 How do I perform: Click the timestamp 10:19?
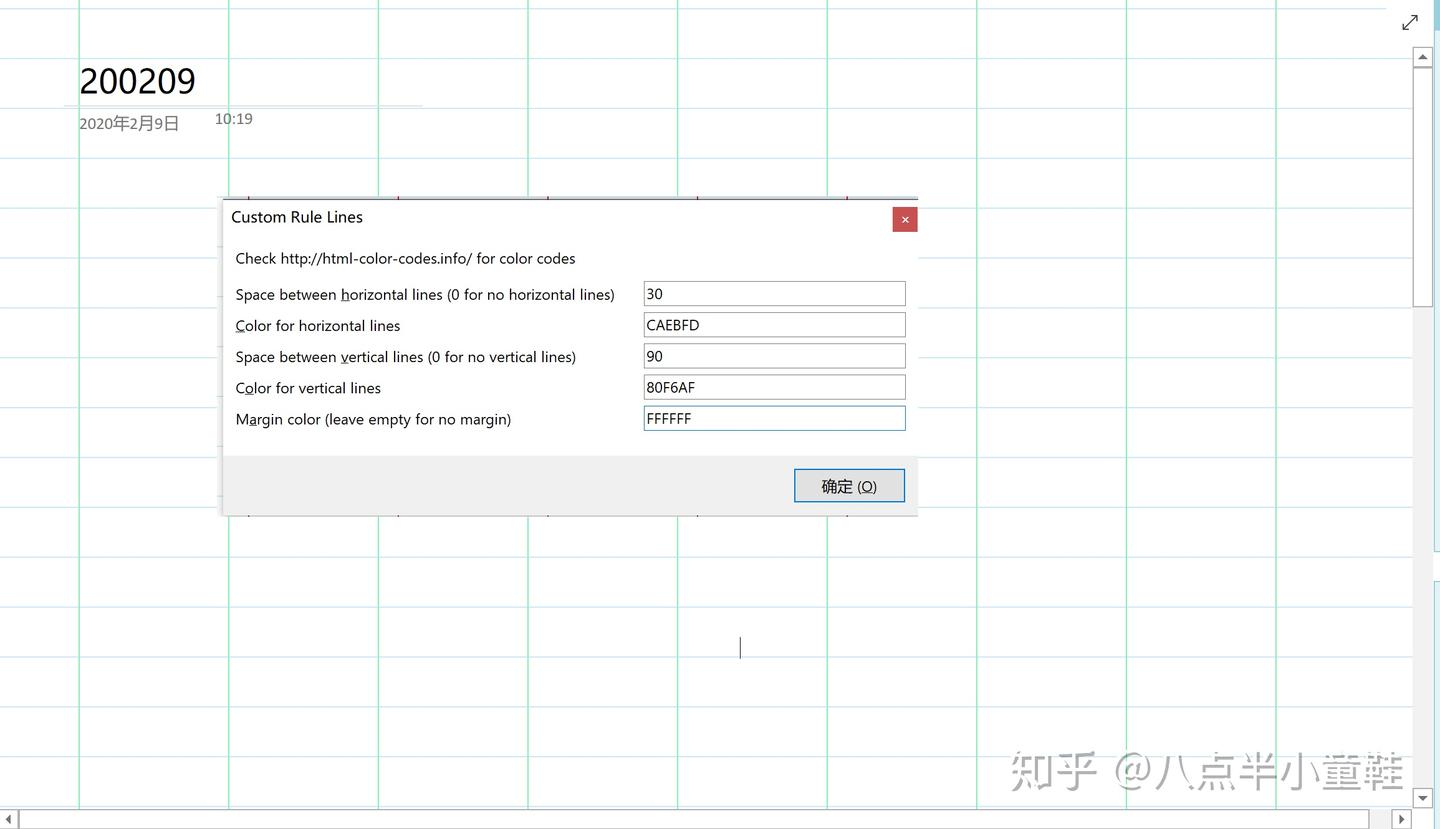[x=233, y=118]
